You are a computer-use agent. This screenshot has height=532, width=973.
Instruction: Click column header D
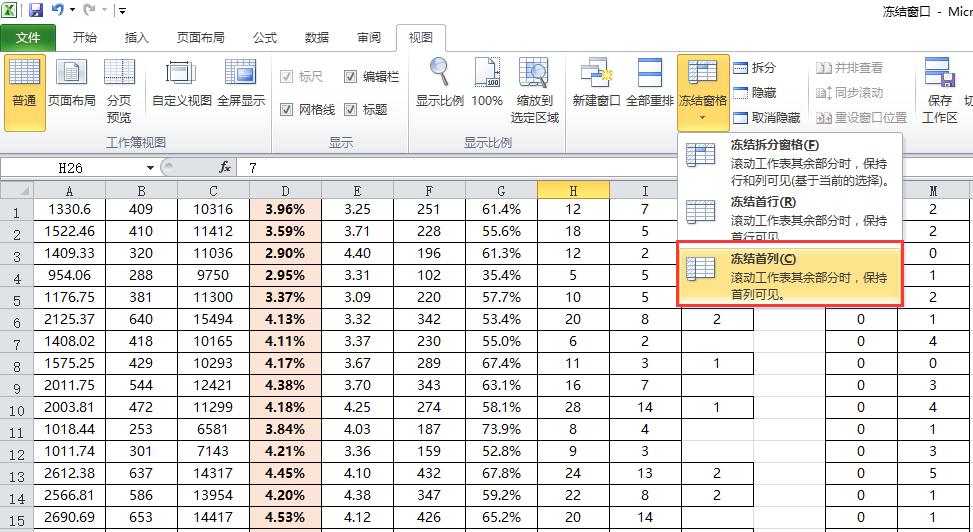click(x=285, y=190)
